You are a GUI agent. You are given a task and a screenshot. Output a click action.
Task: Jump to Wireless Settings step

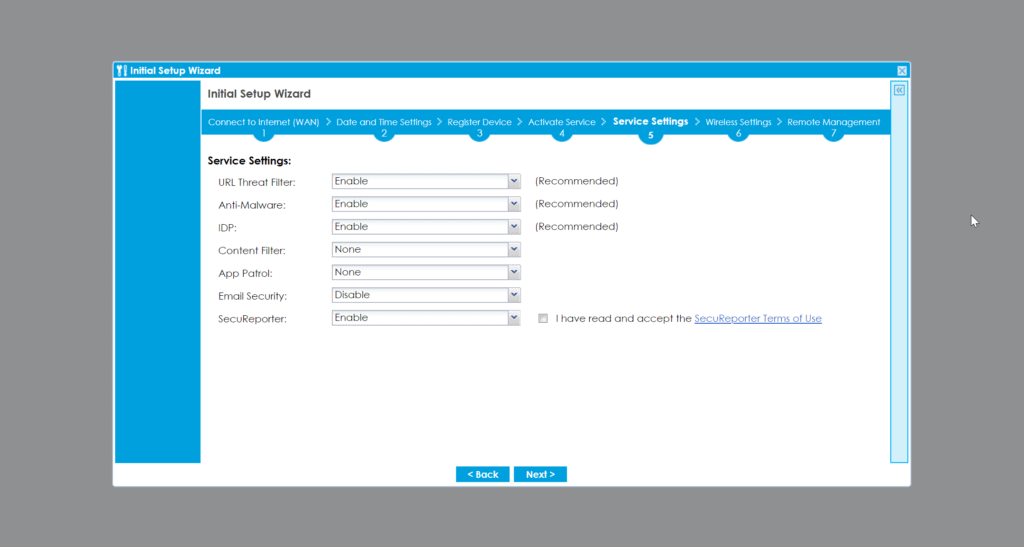point(738,122)
